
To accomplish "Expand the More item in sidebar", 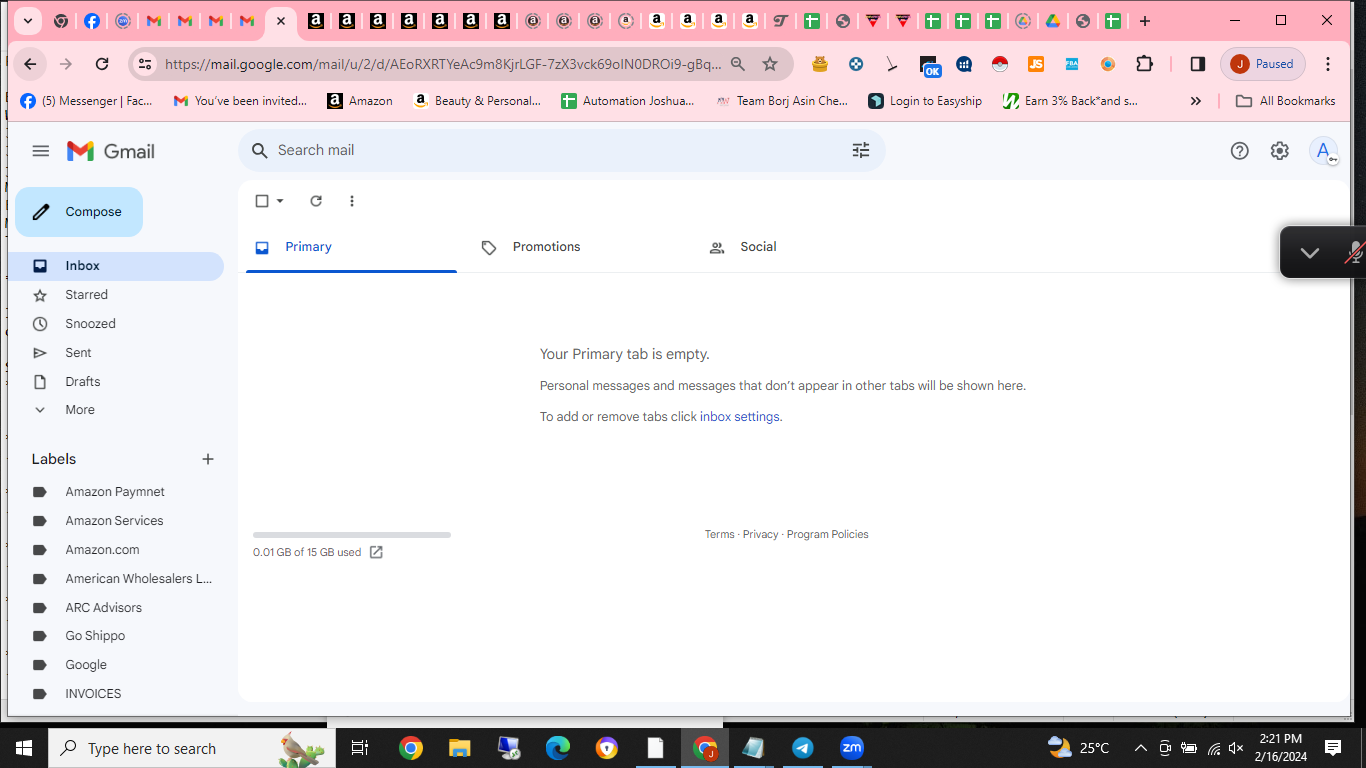I will (79, 410).
